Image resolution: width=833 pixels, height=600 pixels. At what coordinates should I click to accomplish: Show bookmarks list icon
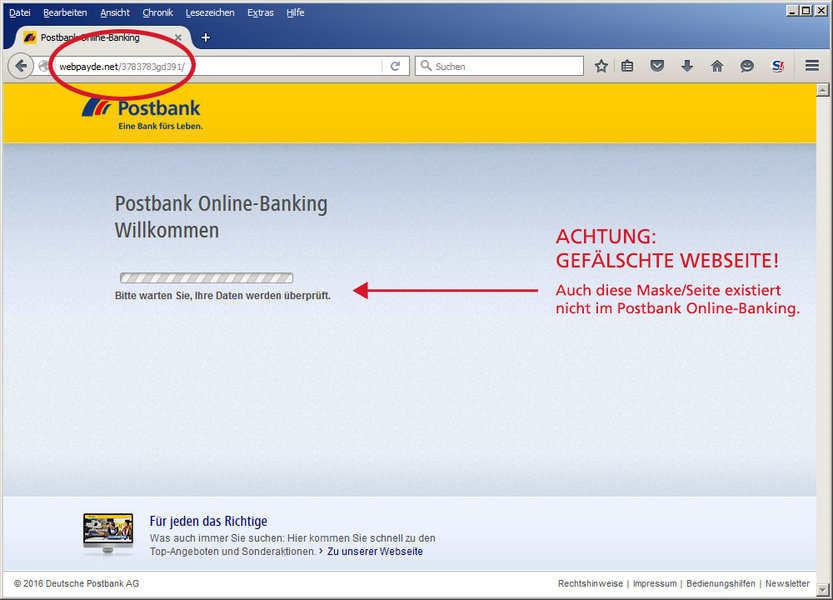[x=627, y=66]
